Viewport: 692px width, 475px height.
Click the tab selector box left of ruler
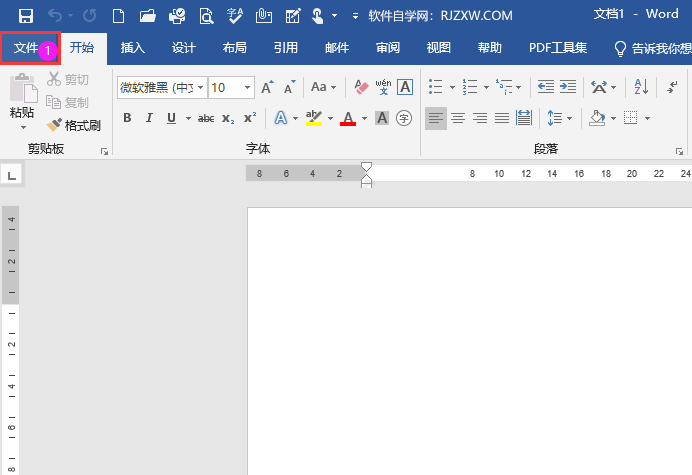click(x=11, y=176)
